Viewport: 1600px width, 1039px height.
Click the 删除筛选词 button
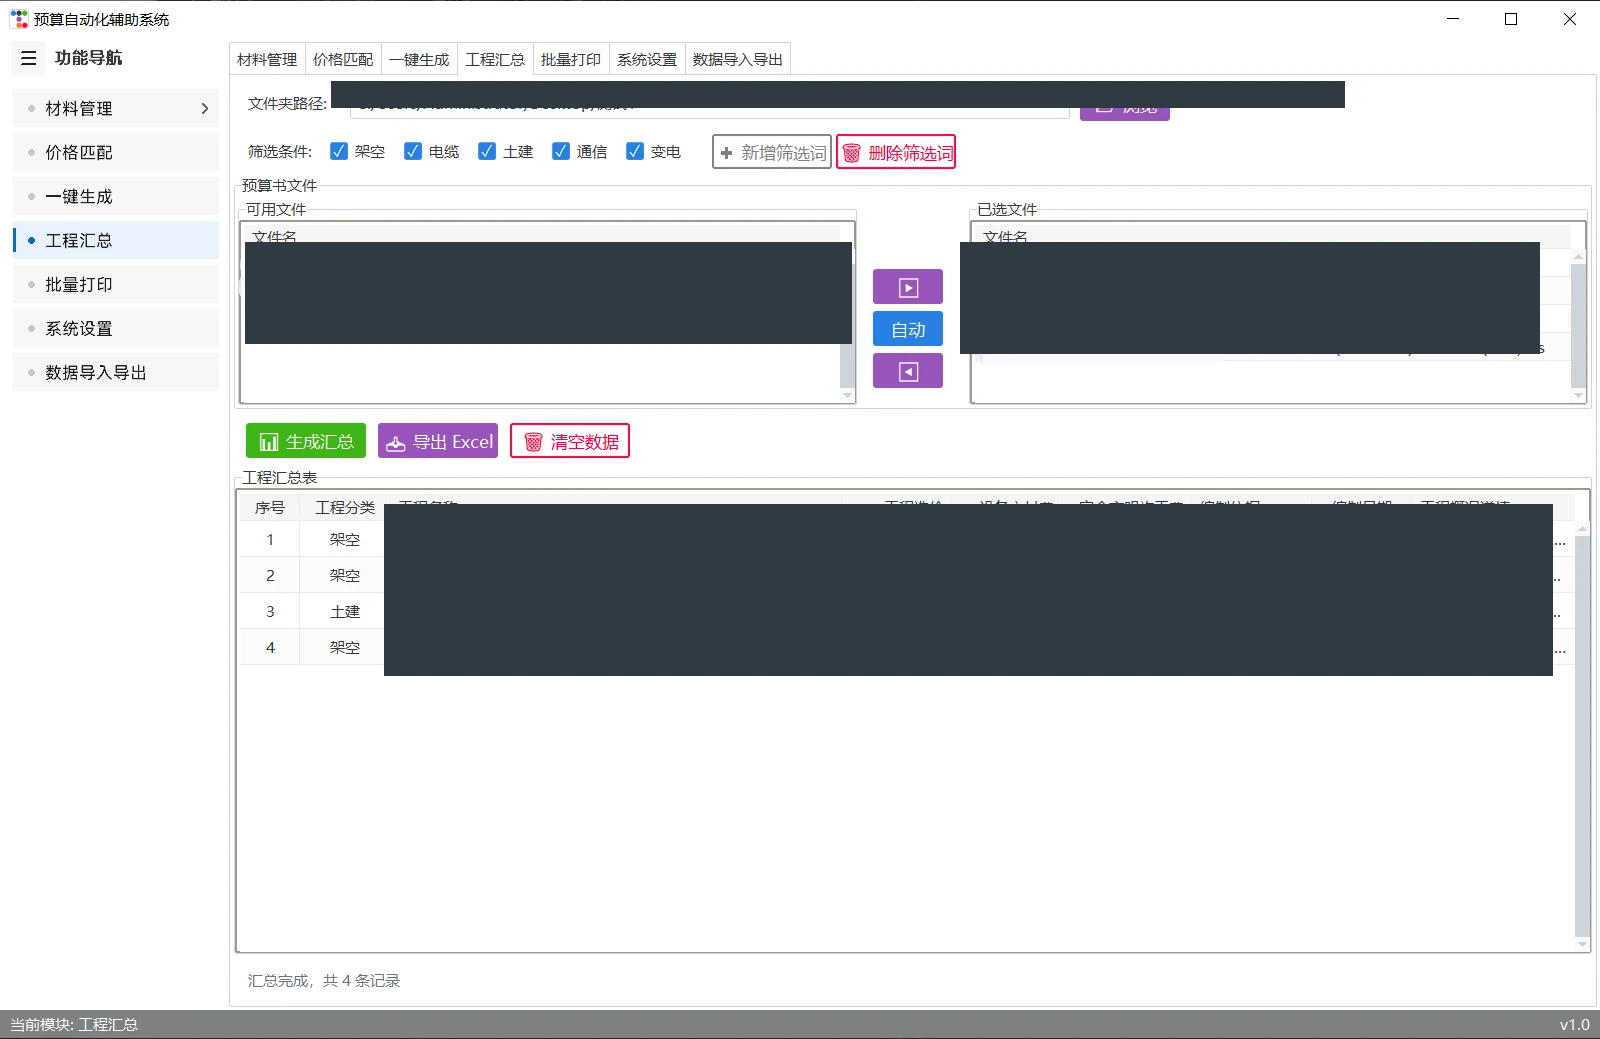[896, 152]
